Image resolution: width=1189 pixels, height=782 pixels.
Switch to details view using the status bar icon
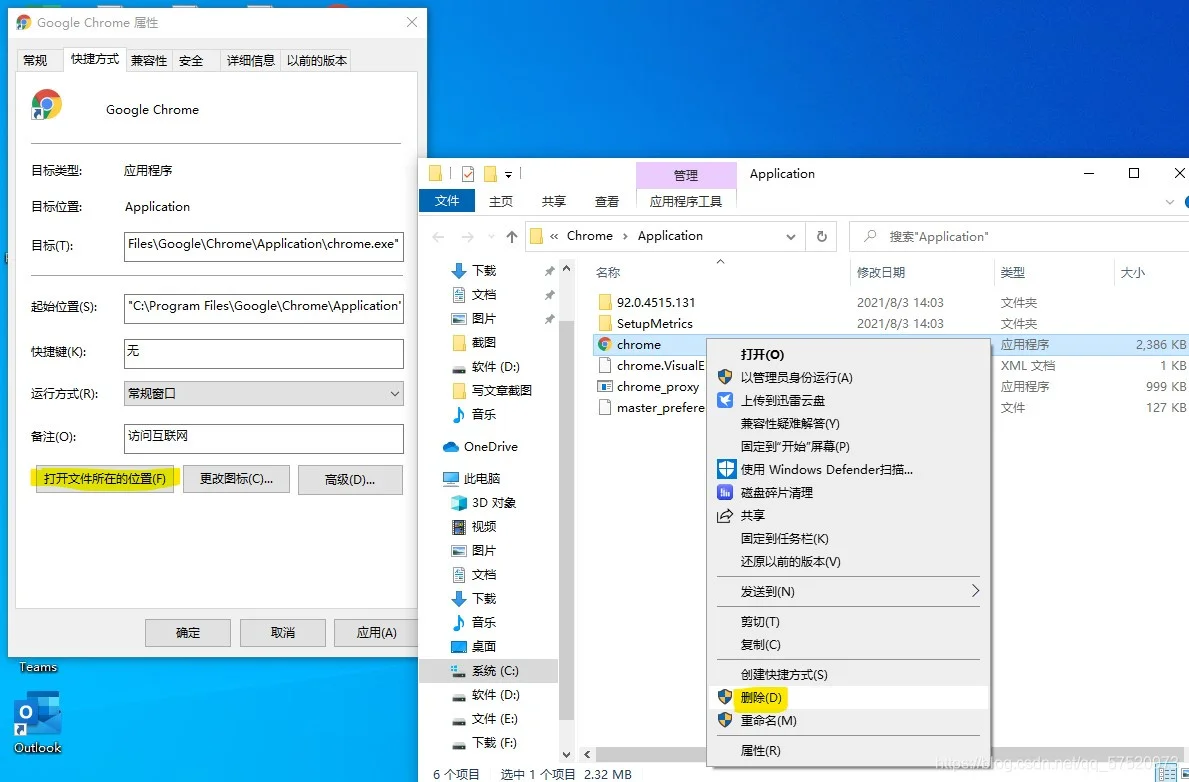[1167, 774]
